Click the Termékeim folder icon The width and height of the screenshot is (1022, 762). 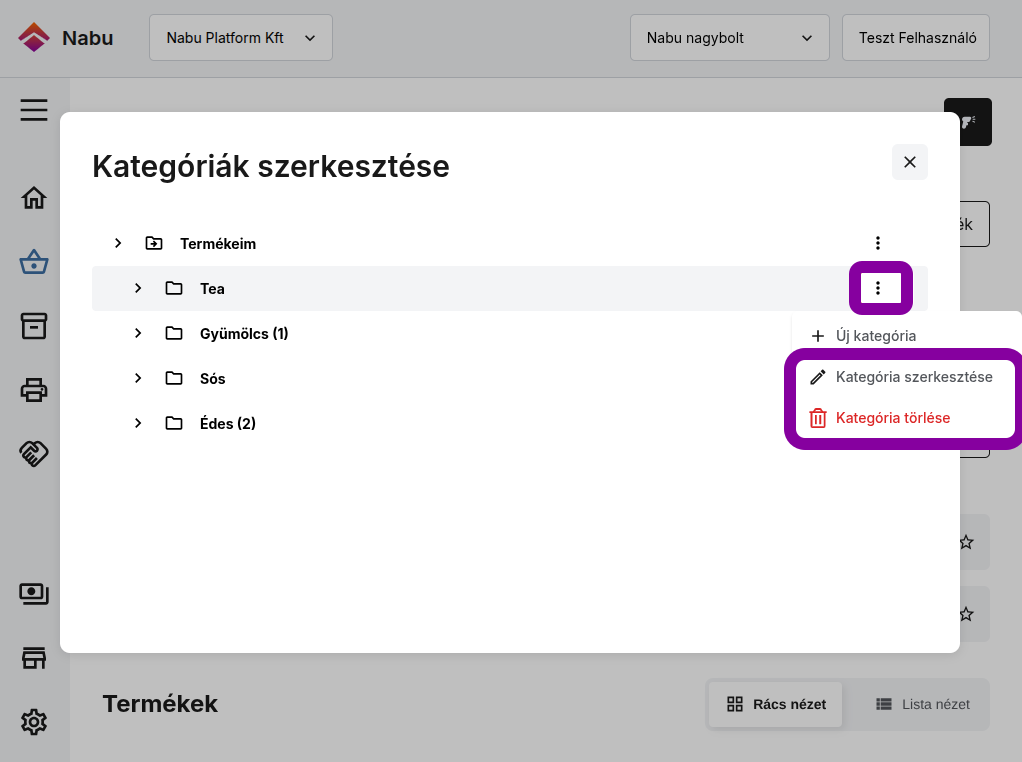(154, 243)
